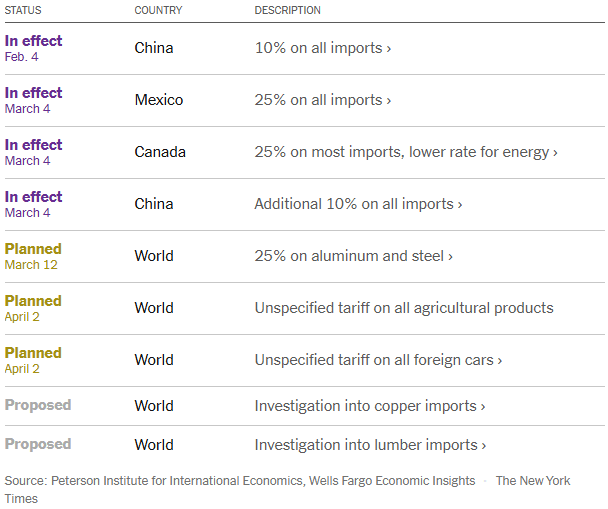Open Unspecified tariff on all foreign cars link
The image size is (608, 509).
[x=378, y=360]
